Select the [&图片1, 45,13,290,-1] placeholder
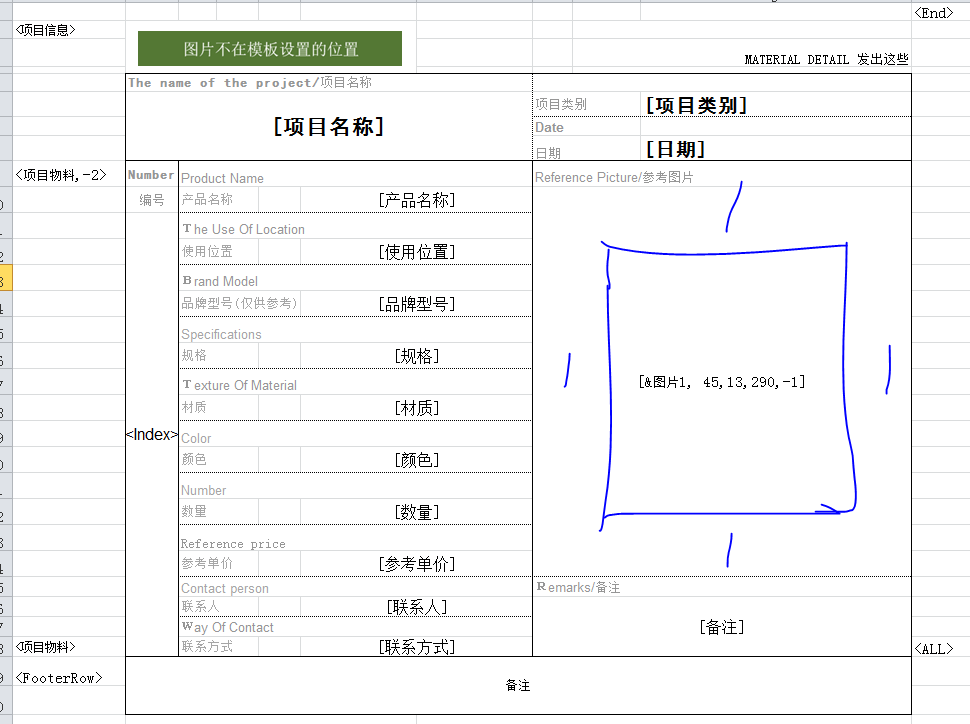The height and width of the screenshot is (724, 970). (721, 382)
